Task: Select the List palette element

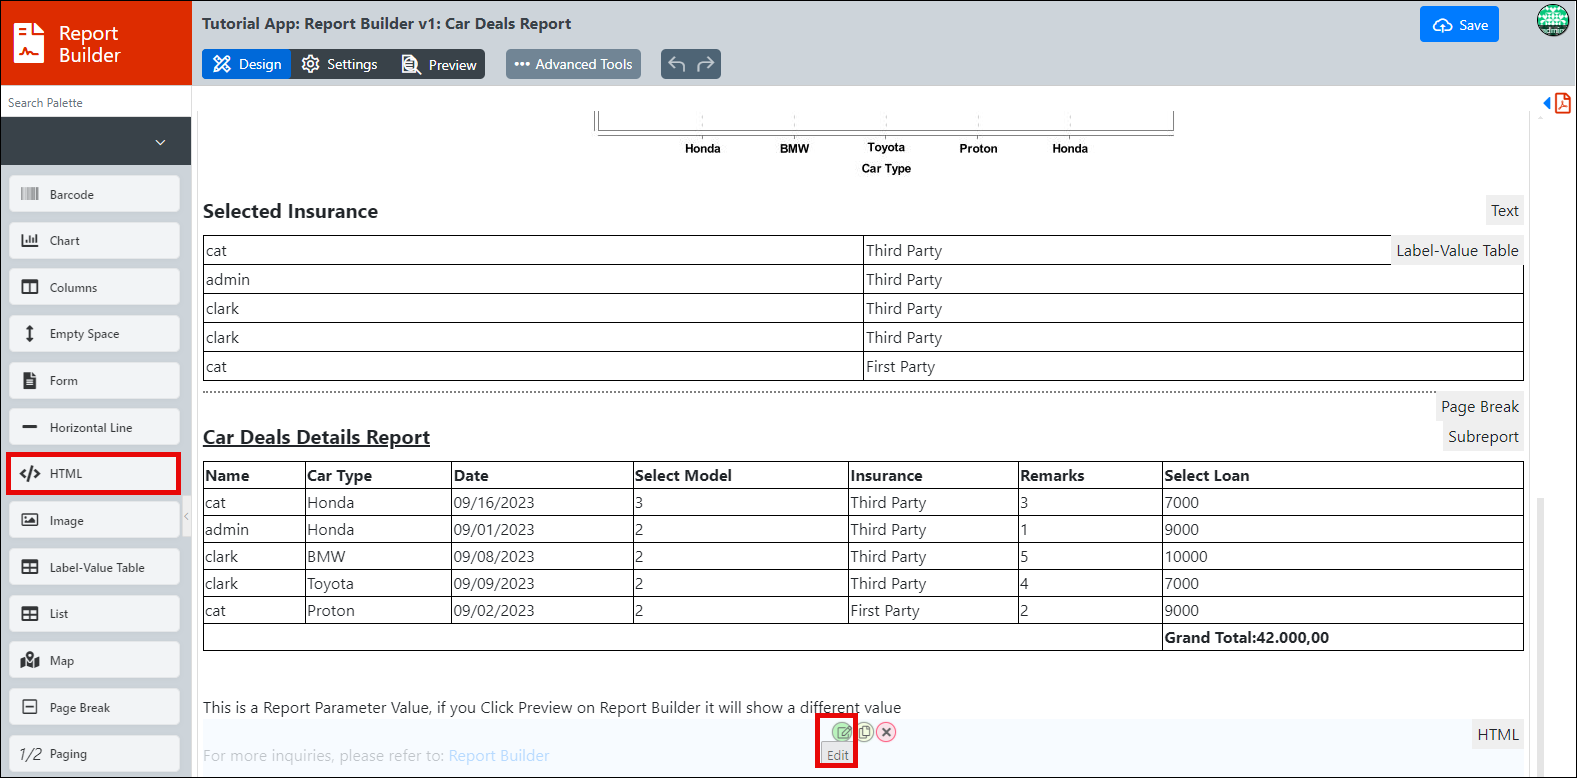Action: tap(95, 614)
